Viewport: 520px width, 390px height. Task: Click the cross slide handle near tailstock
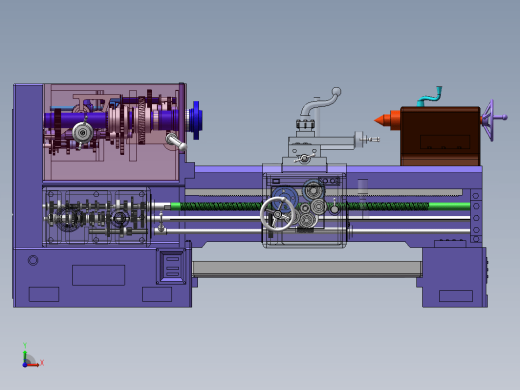pyautogui.click(x=368, y=139)
